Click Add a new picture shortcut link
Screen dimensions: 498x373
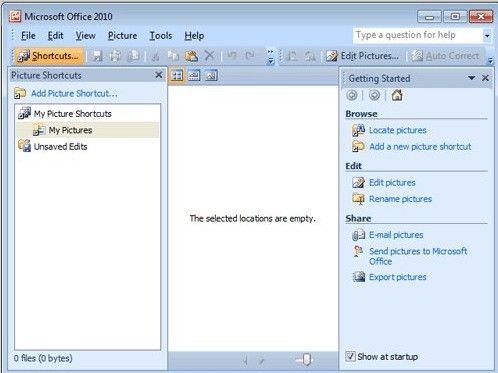click(420, 147)
